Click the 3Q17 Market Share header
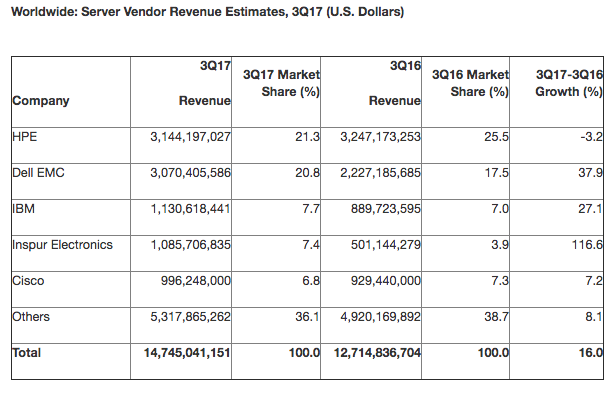 [x=281, y=83]
